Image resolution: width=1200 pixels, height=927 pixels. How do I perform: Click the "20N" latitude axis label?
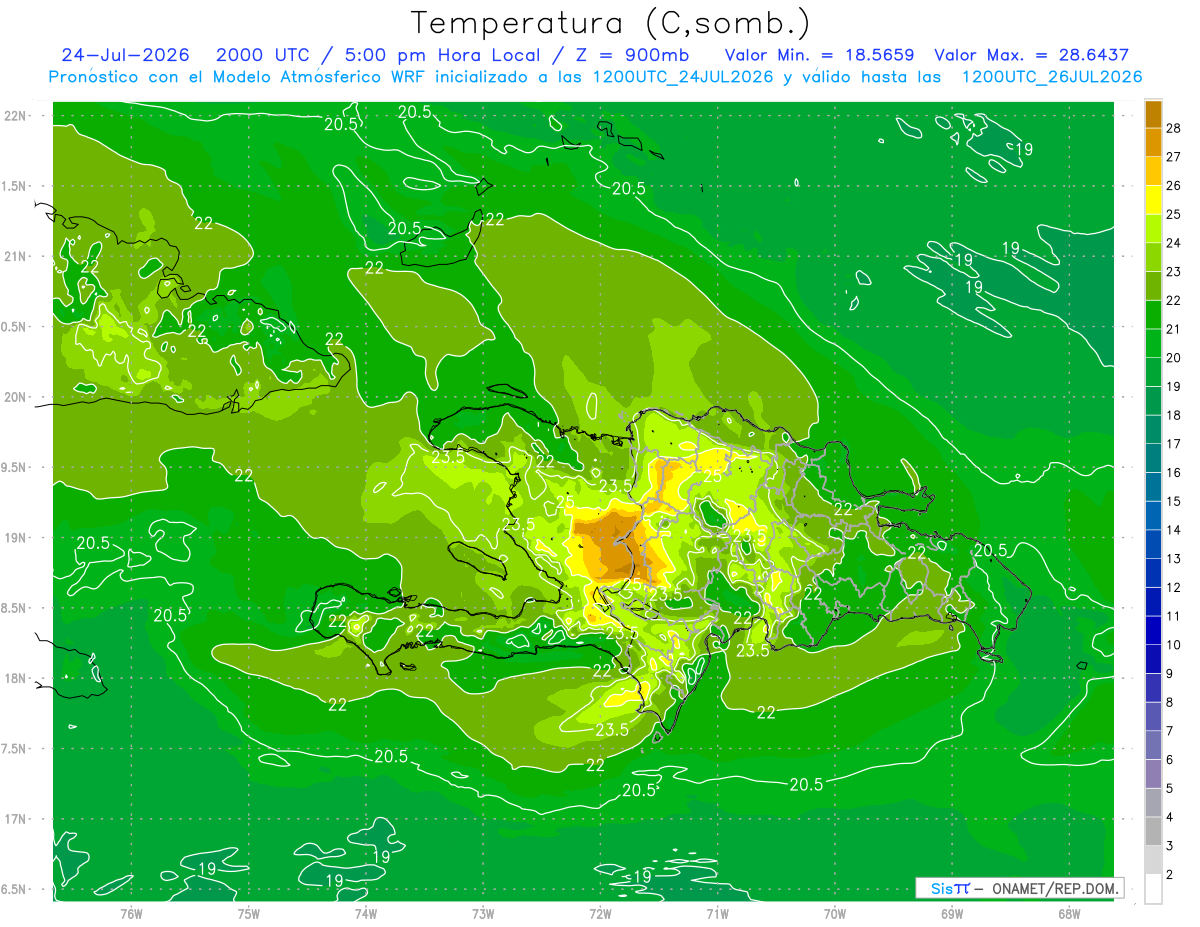coord(15,397)
